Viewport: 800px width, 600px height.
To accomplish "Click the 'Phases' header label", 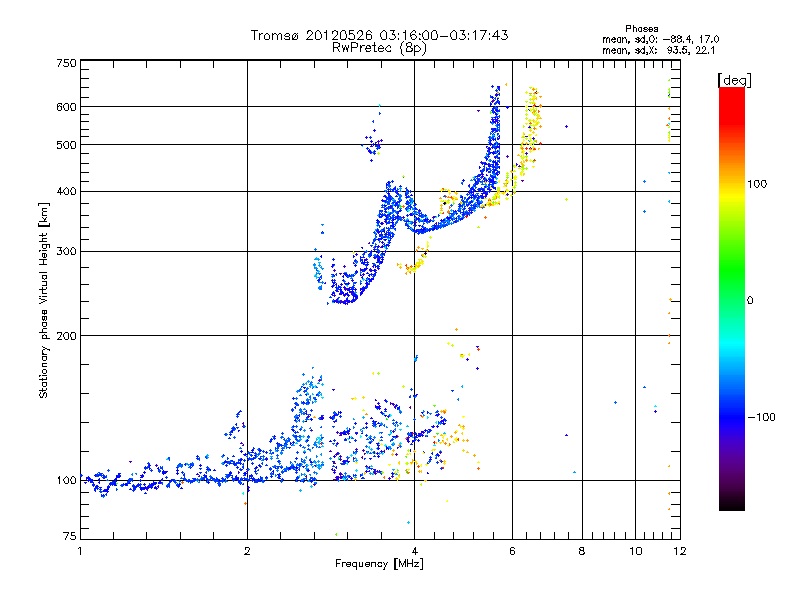I will pos(642,29).
